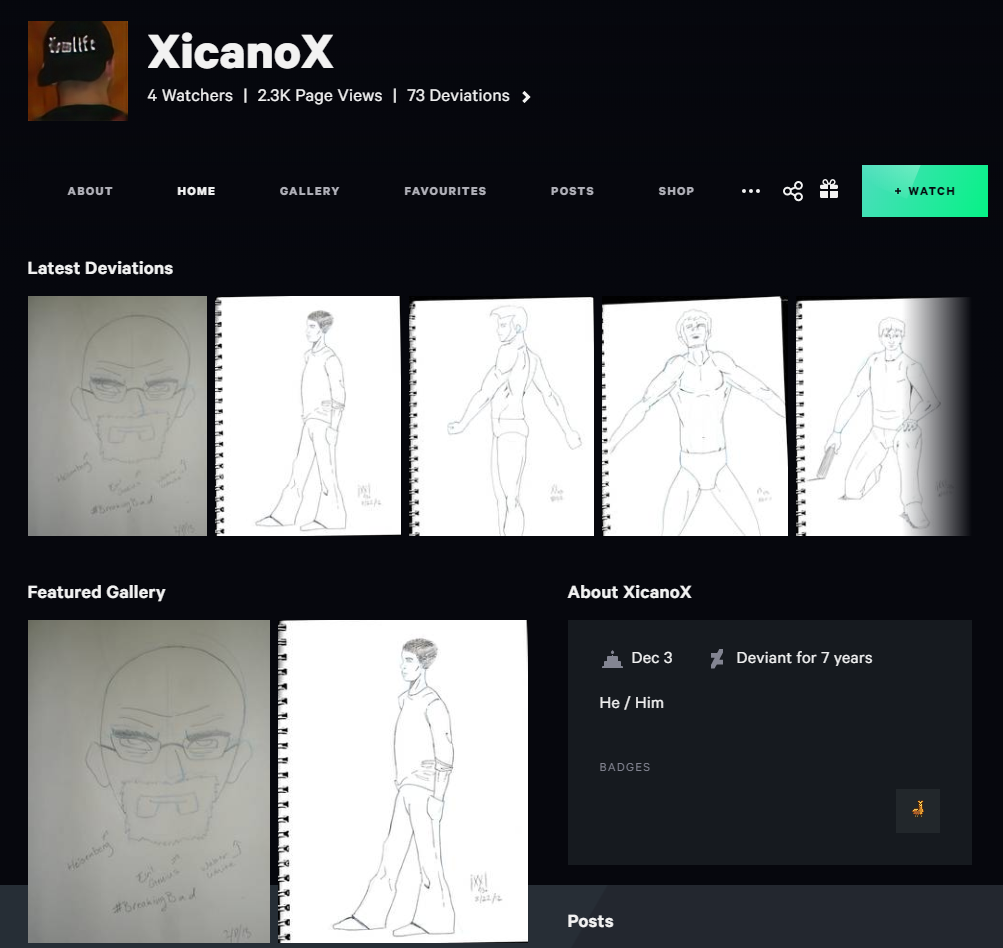Click the Latest Deviations heading
Viewport: 1003px width, 948px height.
click(100, 268)
